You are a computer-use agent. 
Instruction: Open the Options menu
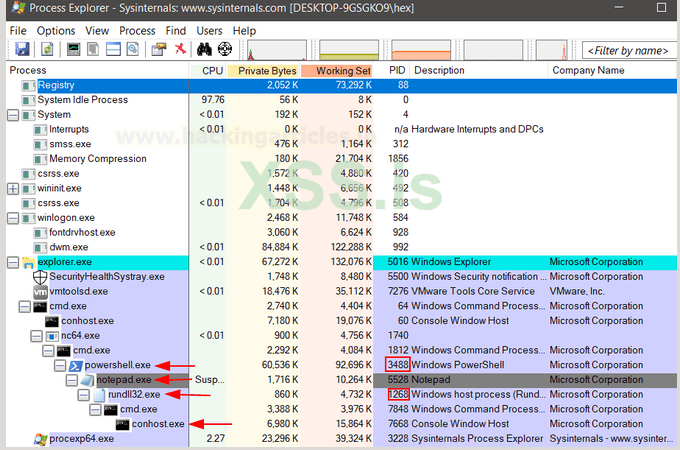click(x=56, y=31)
